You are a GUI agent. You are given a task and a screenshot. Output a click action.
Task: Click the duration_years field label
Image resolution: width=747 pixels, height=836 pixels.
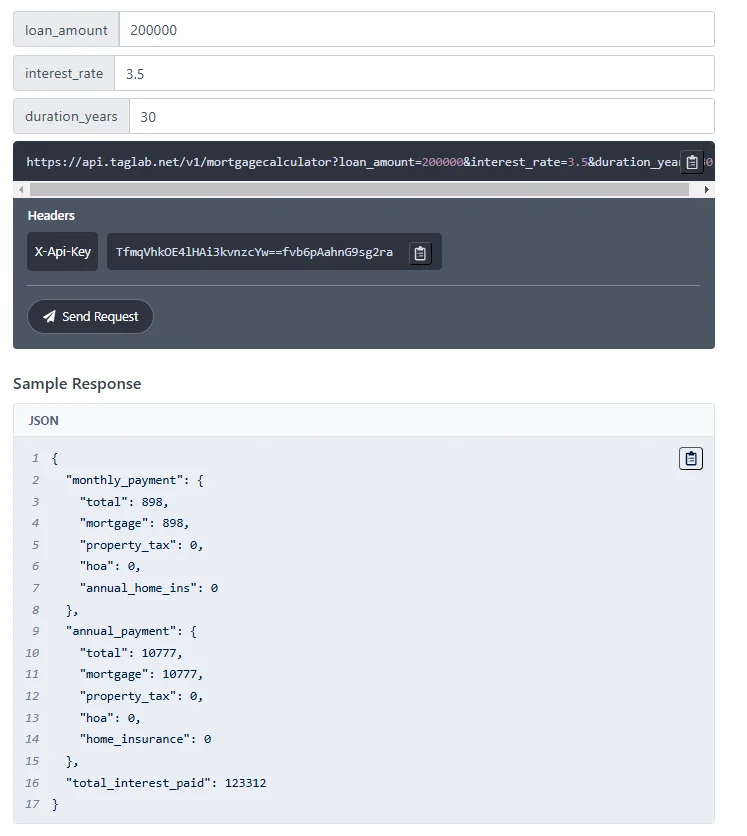click(71, 117)
